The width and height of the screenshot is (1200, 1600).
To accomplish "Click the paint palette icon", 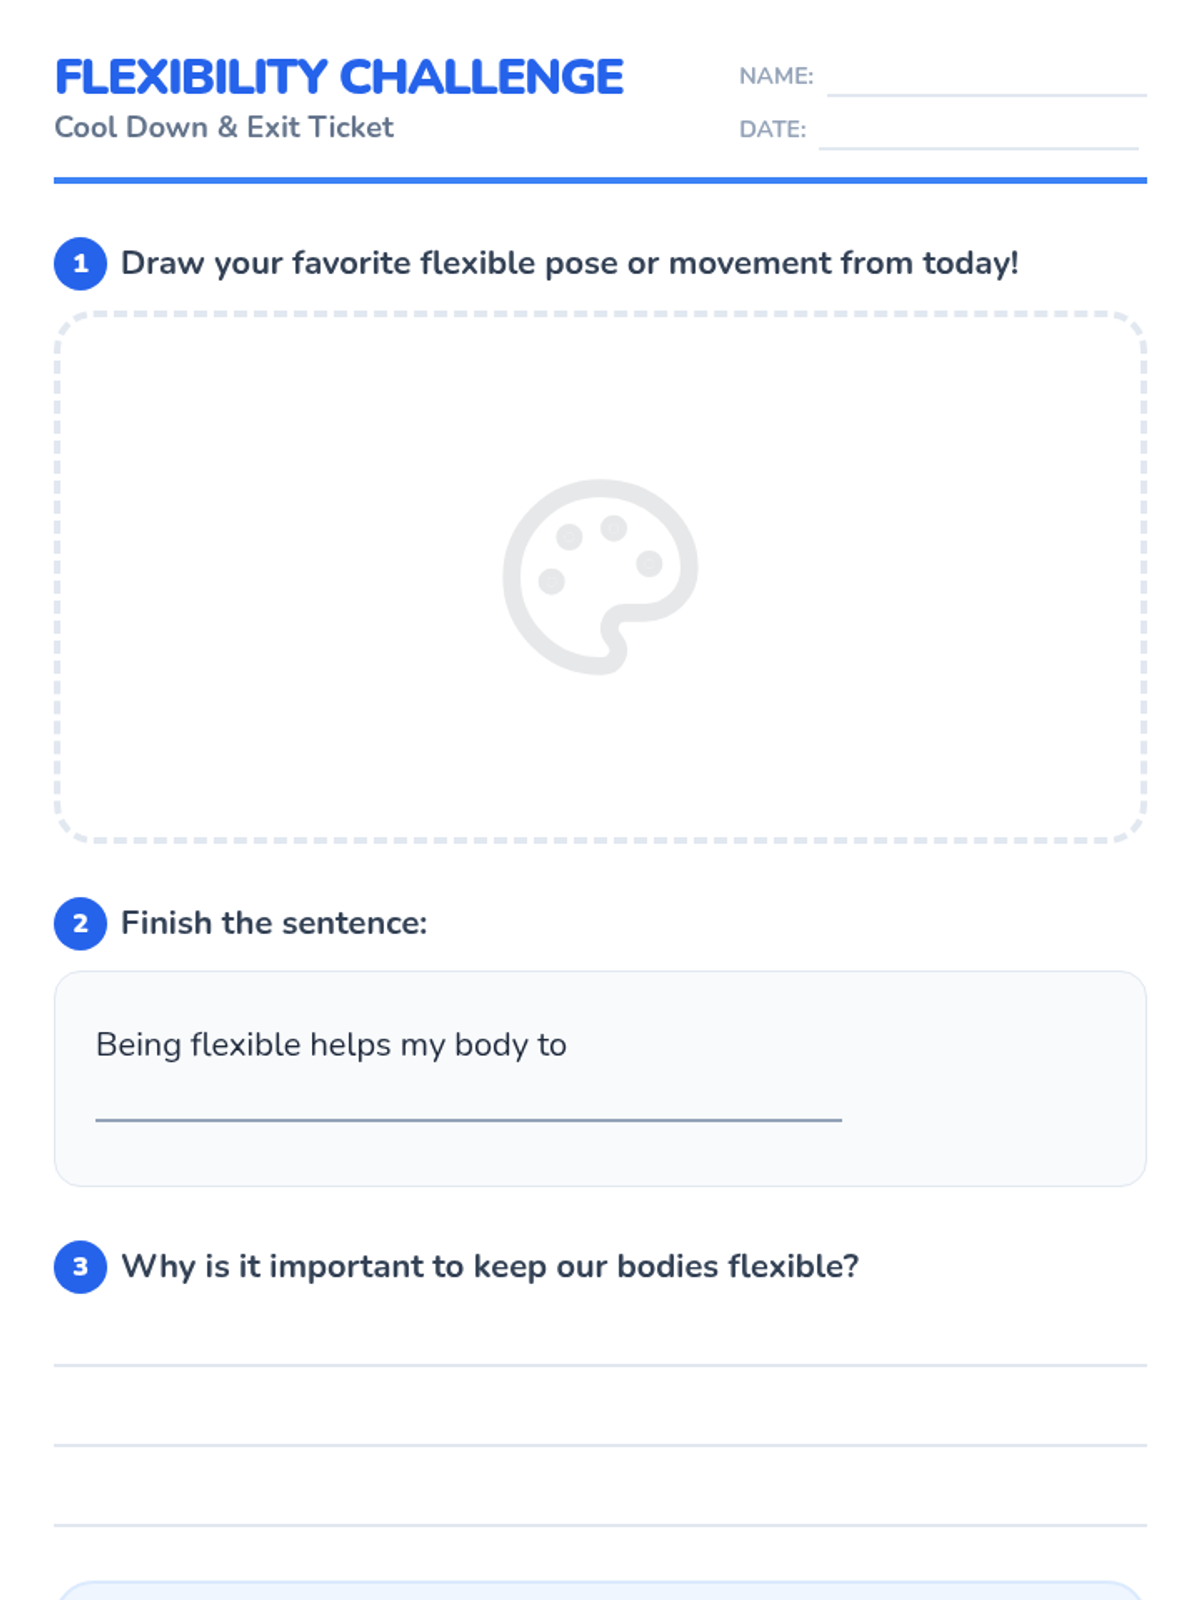I will click(599, 576).
